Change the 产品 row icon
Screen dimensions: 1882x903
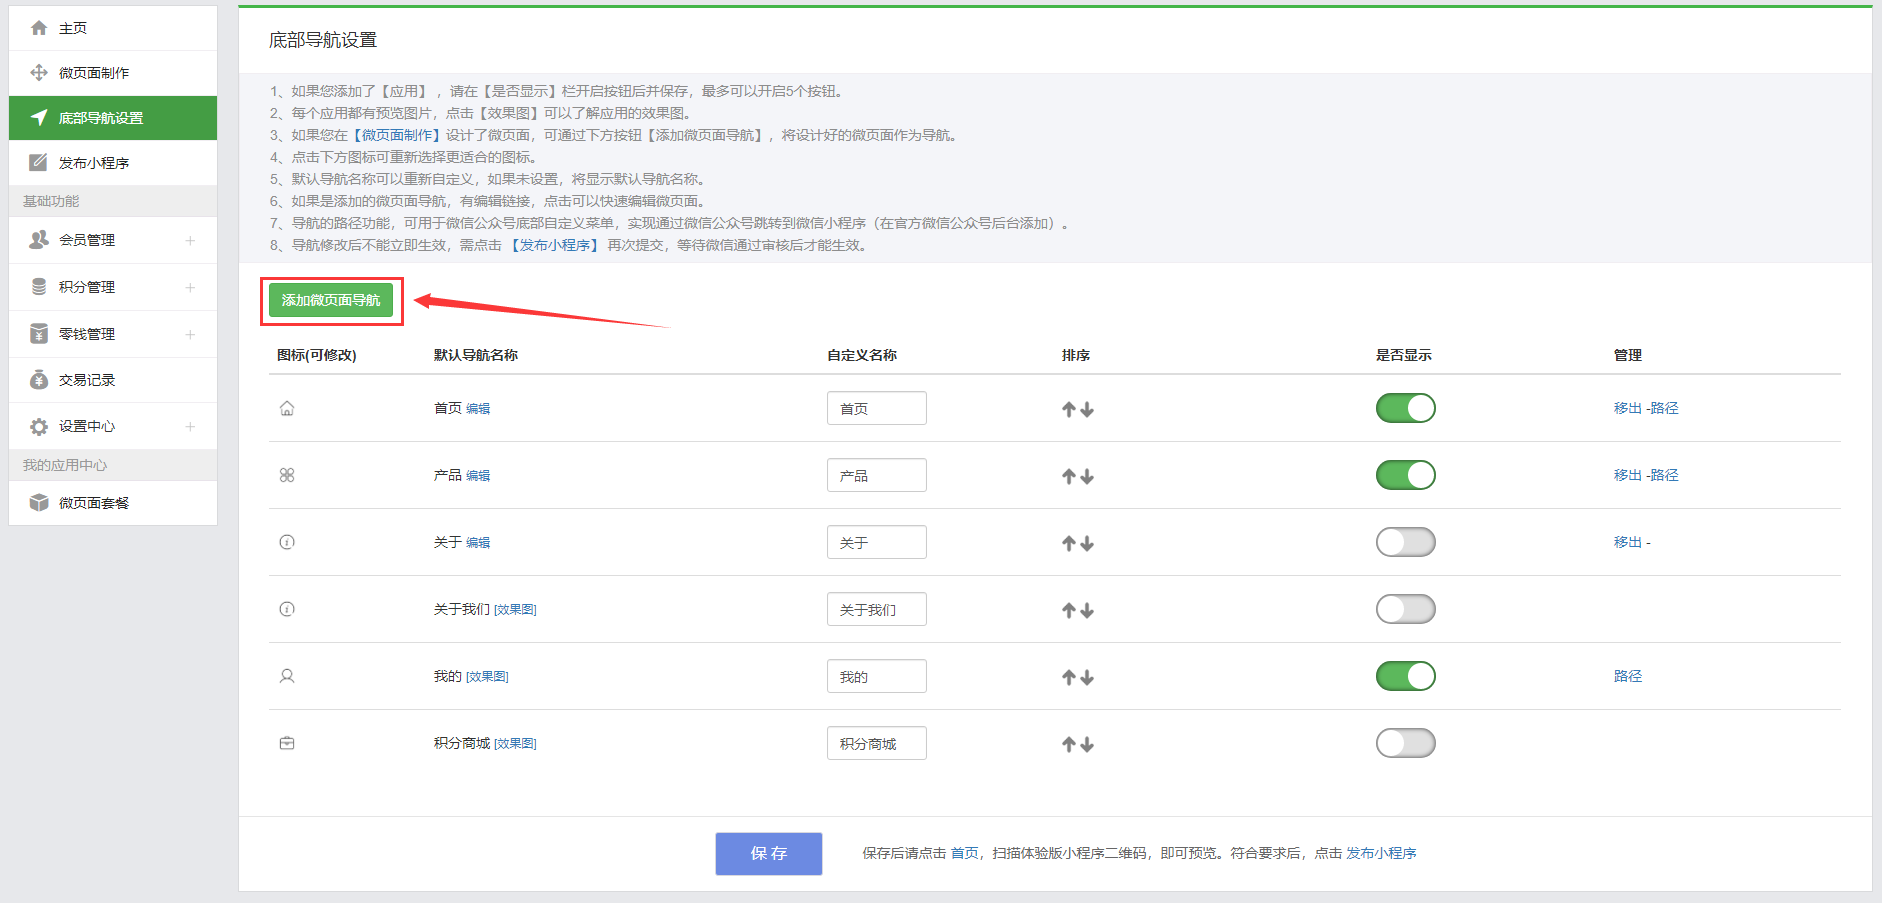tap(287, 475)
